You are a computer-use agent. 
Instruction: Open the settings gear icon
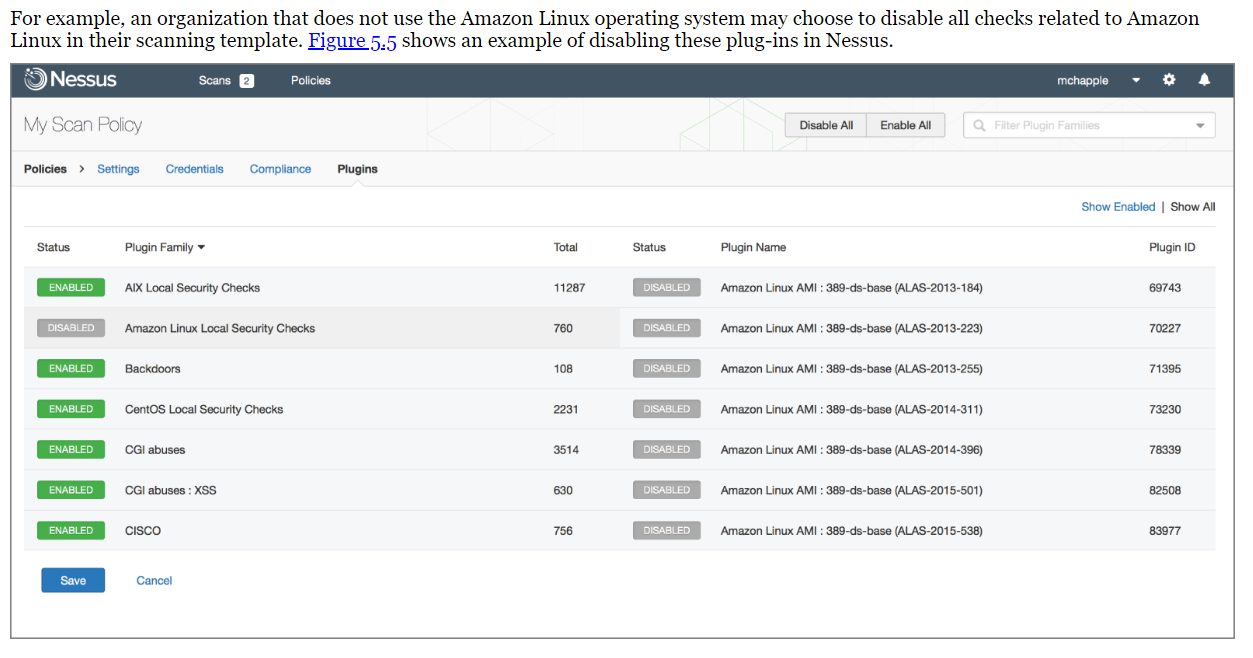1169,80
